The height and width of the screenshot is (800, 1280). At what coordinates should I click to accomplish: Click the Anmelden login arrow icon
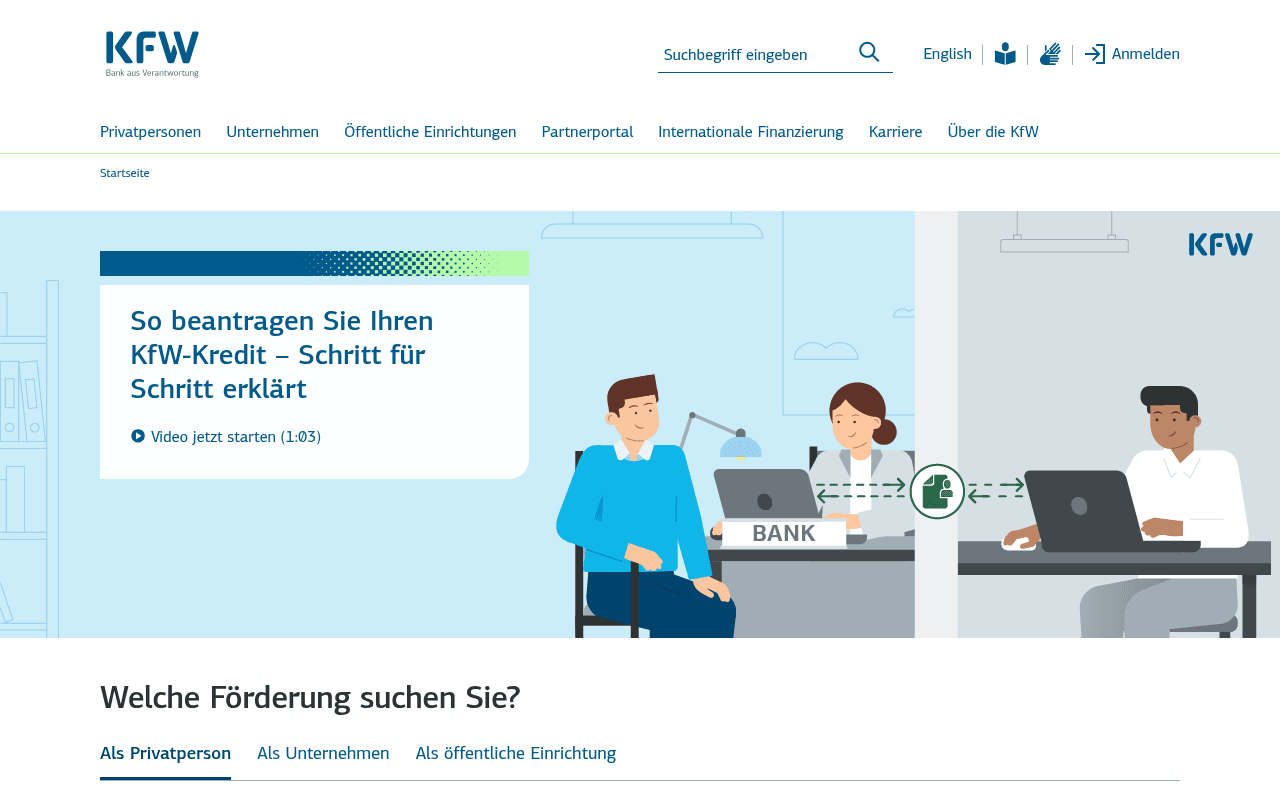tap(1095, 54)
